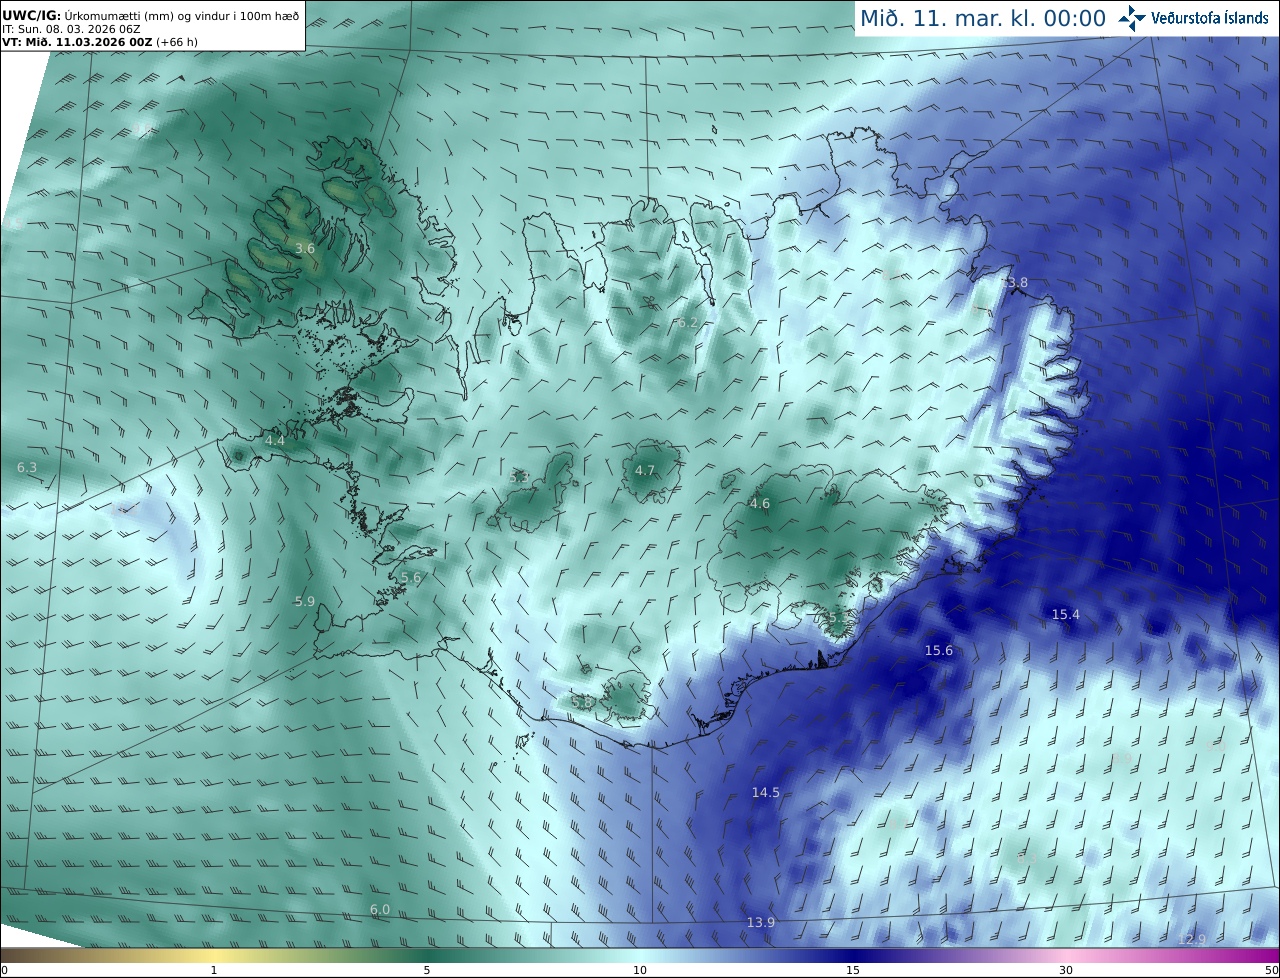Click the 'IT: Sun. 08. 03. 2026 06Z' line
1280x978 pixels.
(70, 29)
